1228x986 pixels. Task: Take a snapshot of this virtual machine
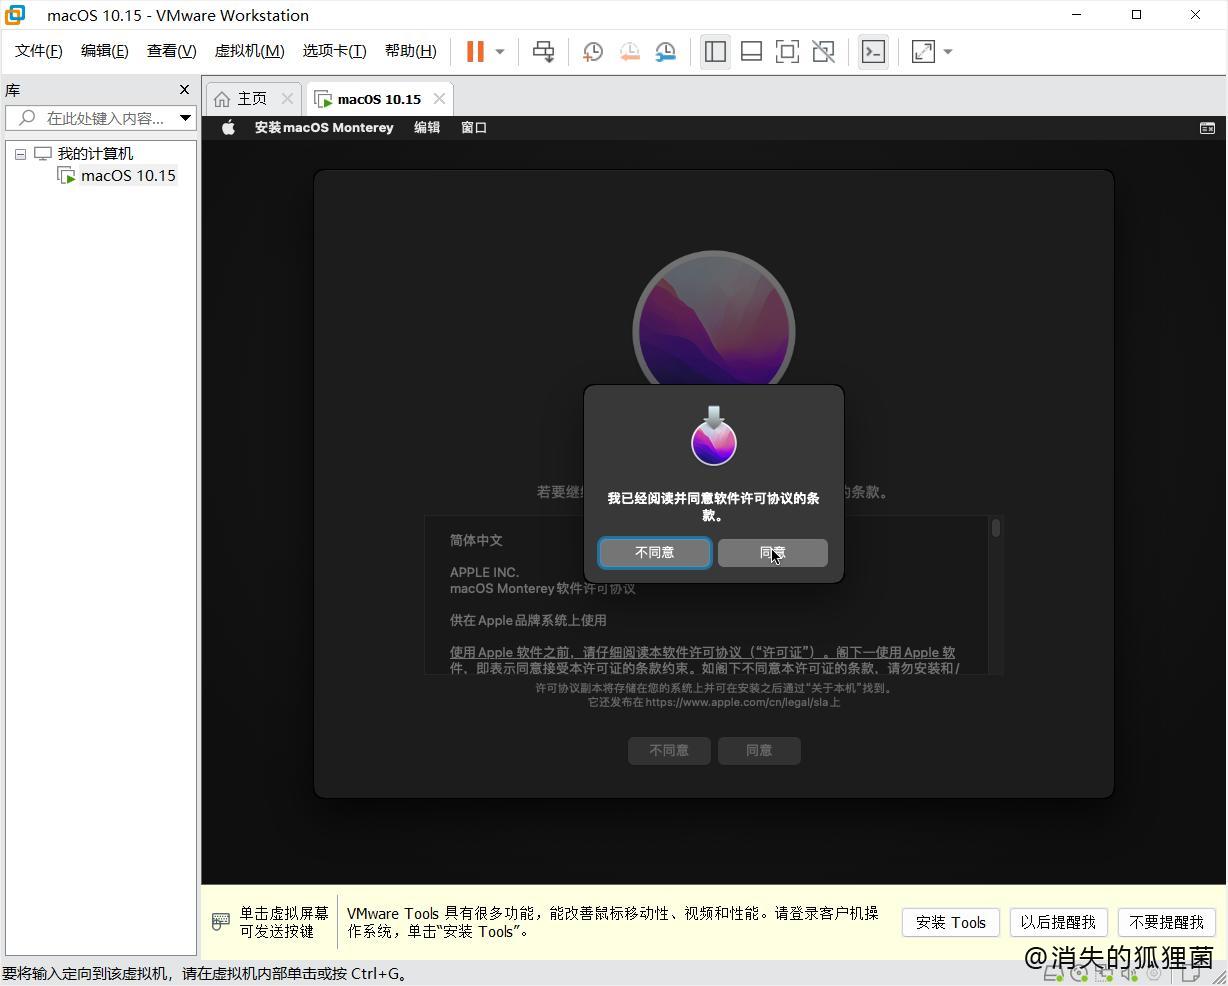(592, 52)
